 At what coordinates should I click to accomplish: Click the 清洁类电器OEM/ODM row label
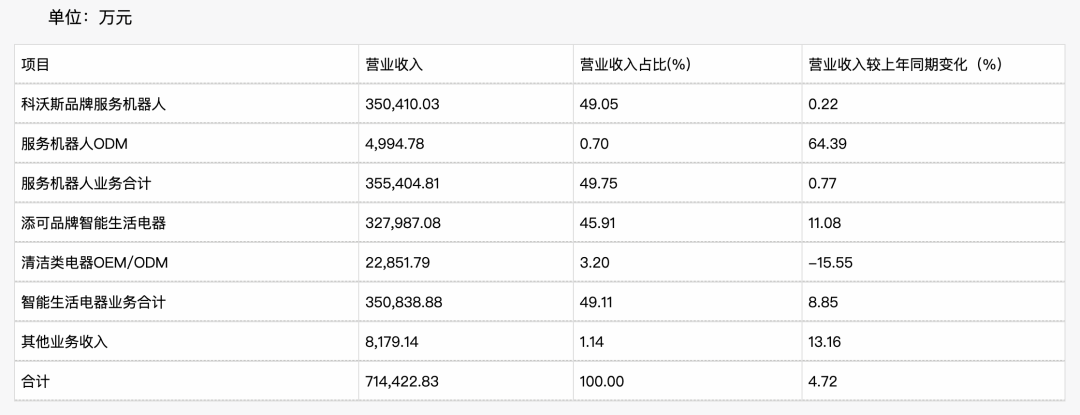95,262
